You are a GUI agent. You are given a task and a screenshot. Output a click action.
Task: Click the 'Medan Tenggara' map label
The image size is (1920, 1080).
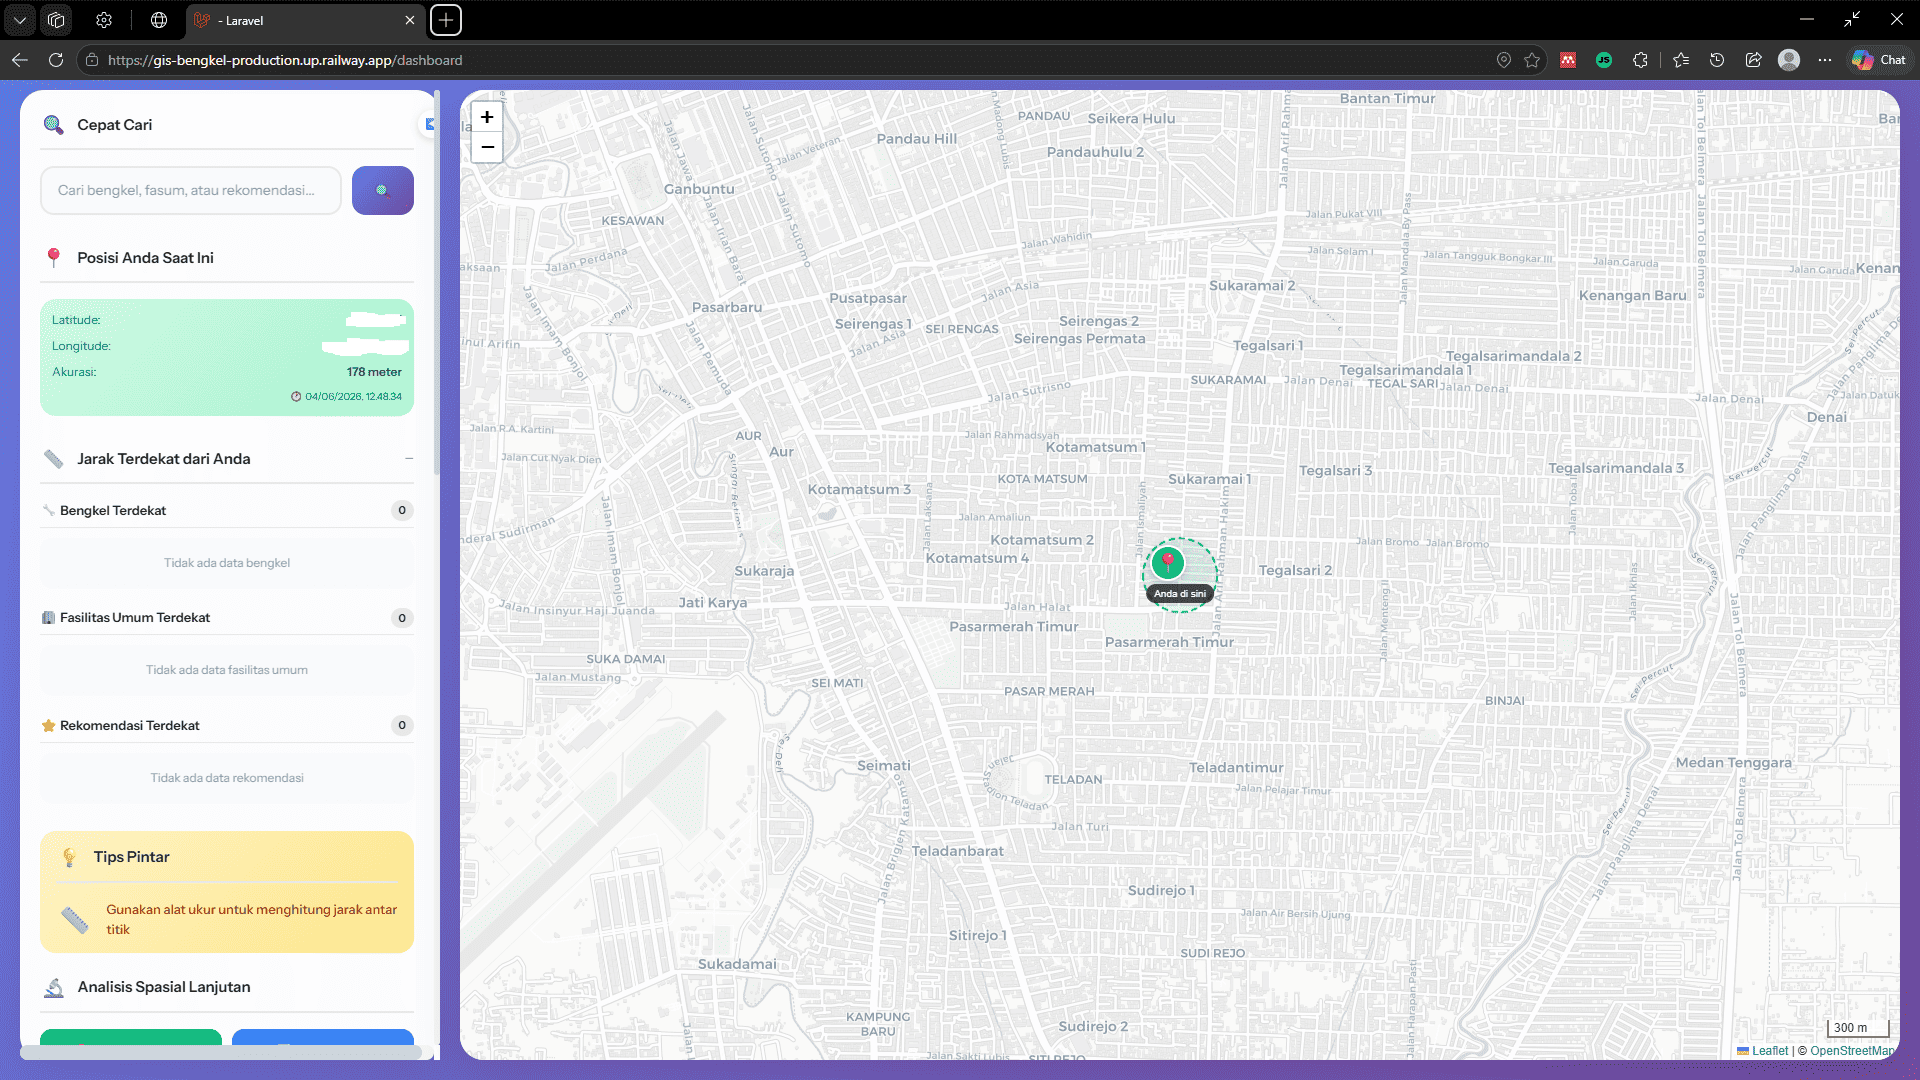click(x=1733, y=763)
